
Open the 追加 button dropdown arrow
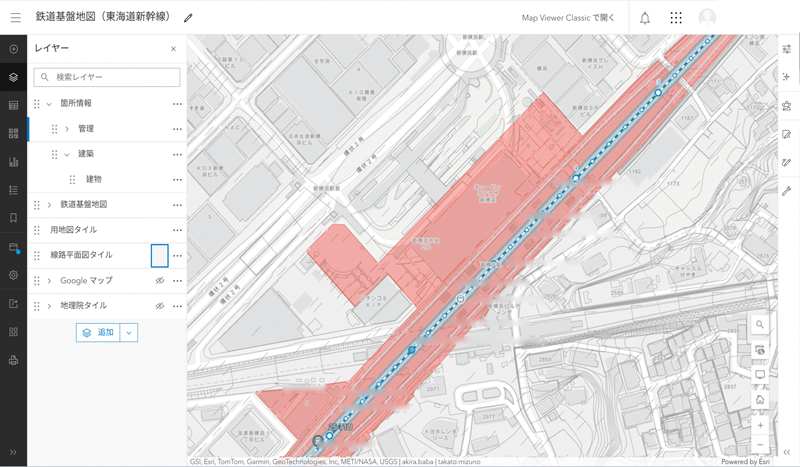129,332
